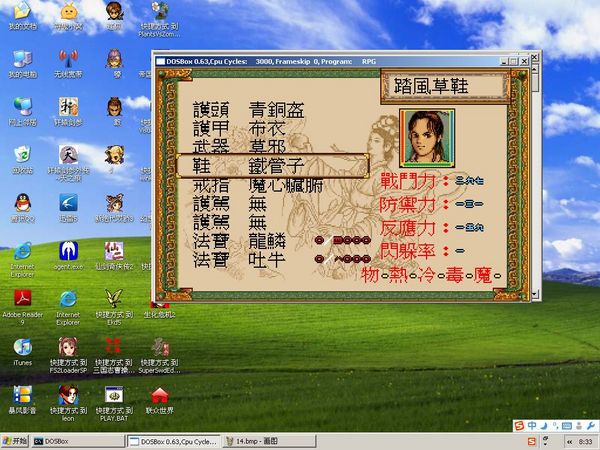Click the Sogou S icon in system tray
Image resolution: width=600 pixels, height=450 pixels.
click(532, 441)
